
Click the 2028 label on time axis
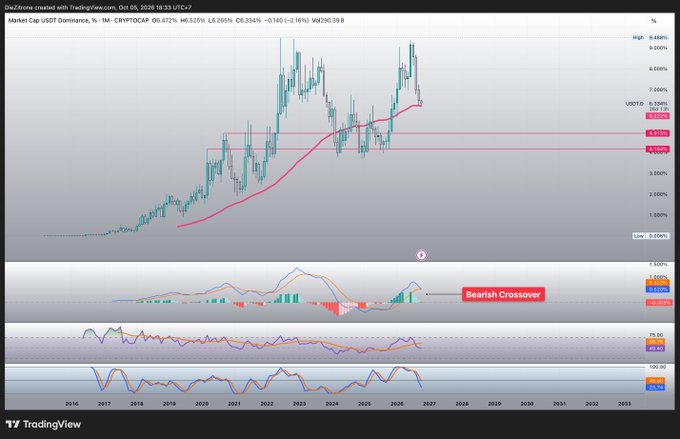click(x=462, y=404)
